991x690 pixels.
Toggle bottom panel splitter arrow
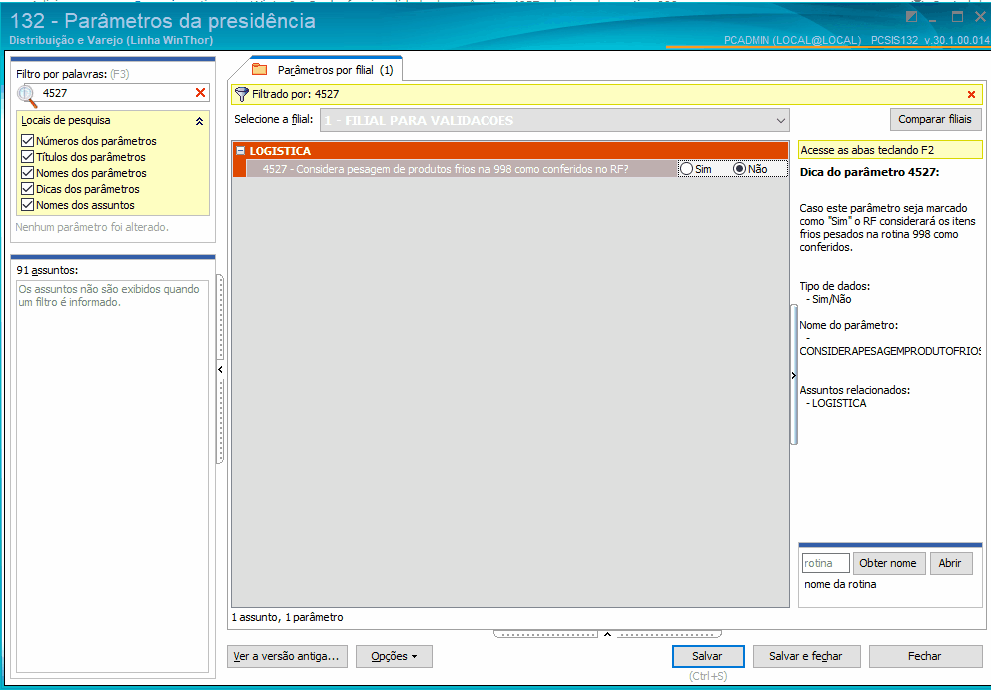[x=607, y=634]
